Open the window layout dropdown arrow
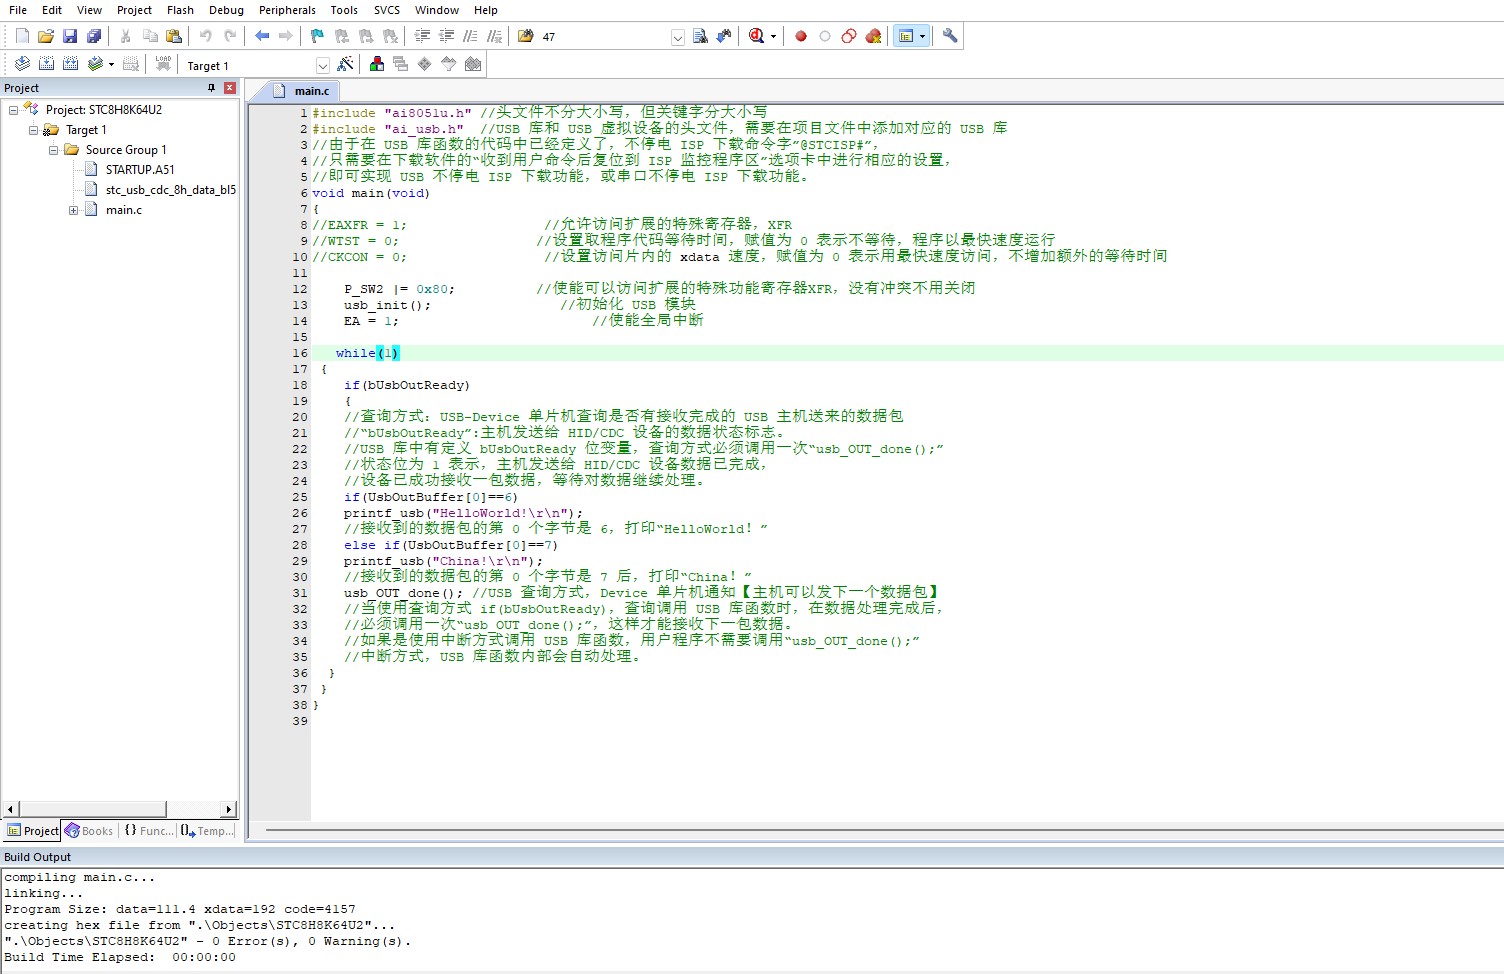Viewport: 1504px width, 974px height. pyautogui.click(x=922, y=37)
